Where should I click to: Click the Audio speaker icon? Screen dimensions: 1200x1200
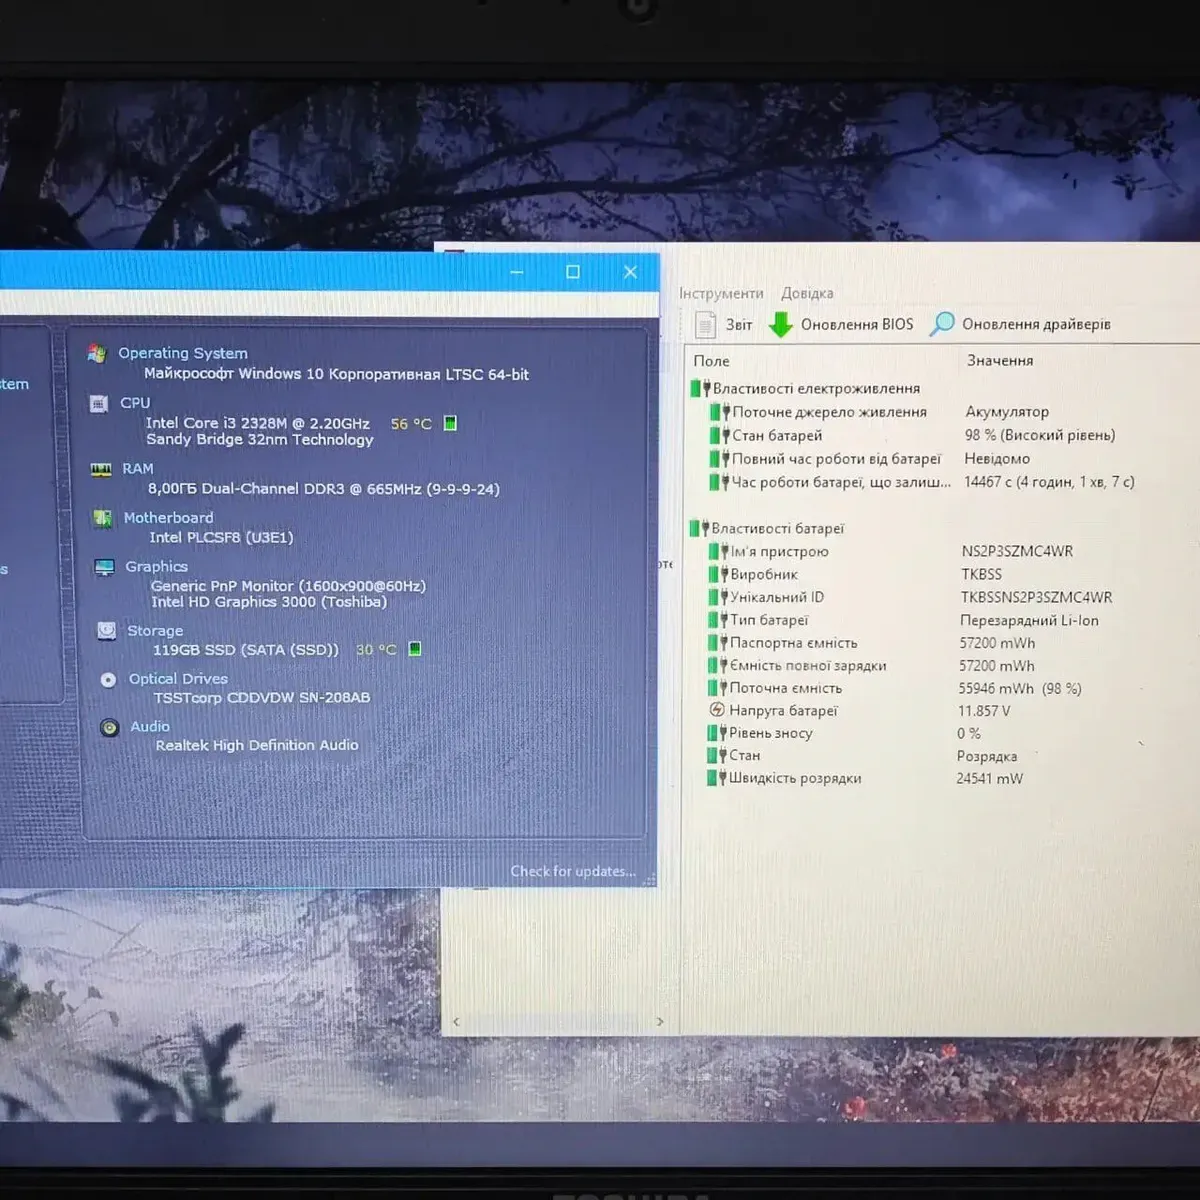tap(109, 727)
